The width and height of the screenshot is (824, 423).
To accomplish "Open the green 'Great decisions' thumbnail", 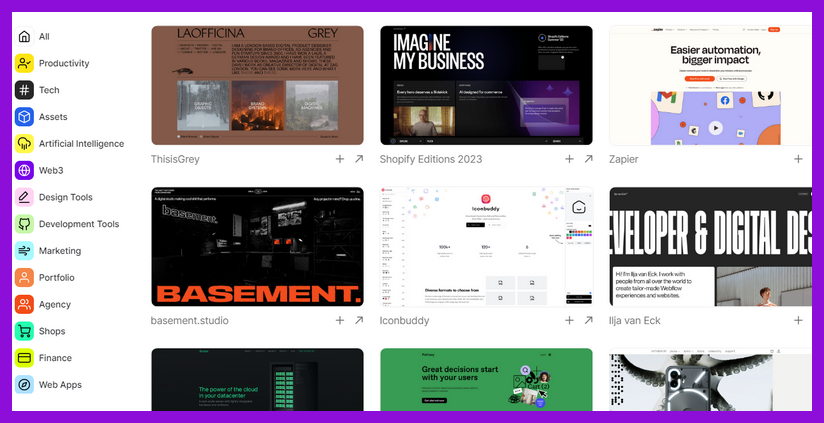I will 486,379.
